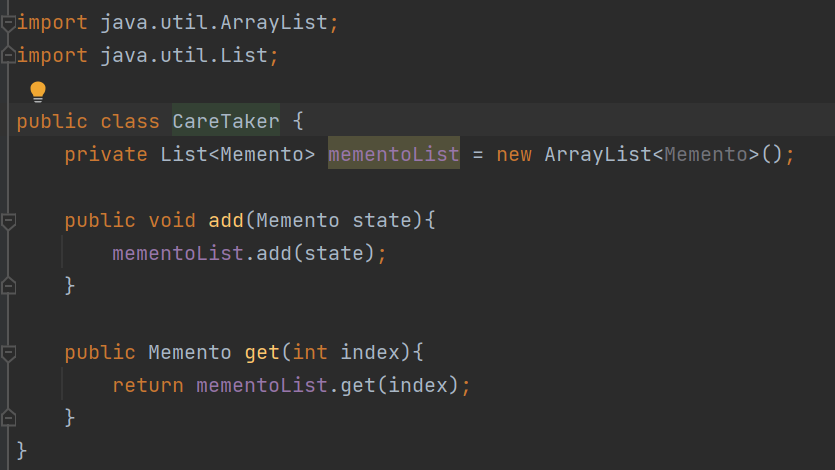Viewport: 835px width, 470px height.
Task: Click the java.util.List import text
Action: pyautogui.click(x=184, y=55)
